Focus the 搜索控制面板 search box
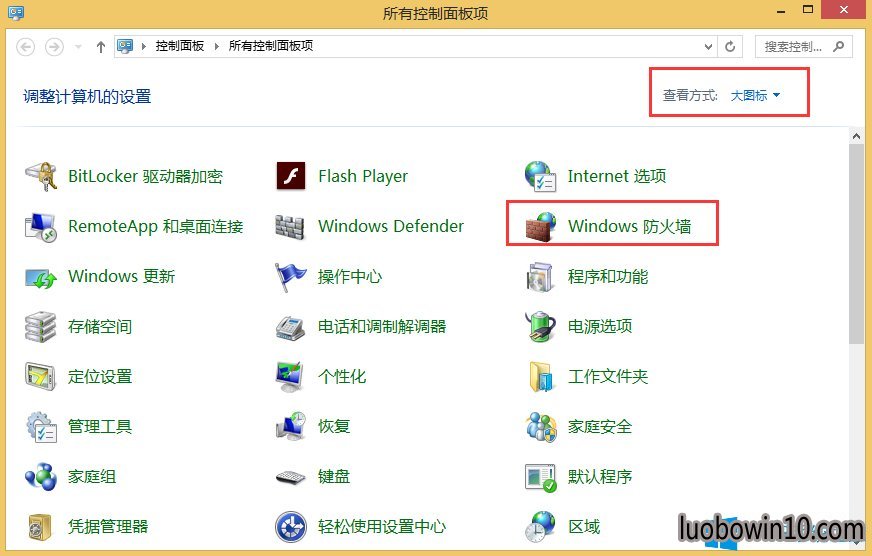 [803, 47]
